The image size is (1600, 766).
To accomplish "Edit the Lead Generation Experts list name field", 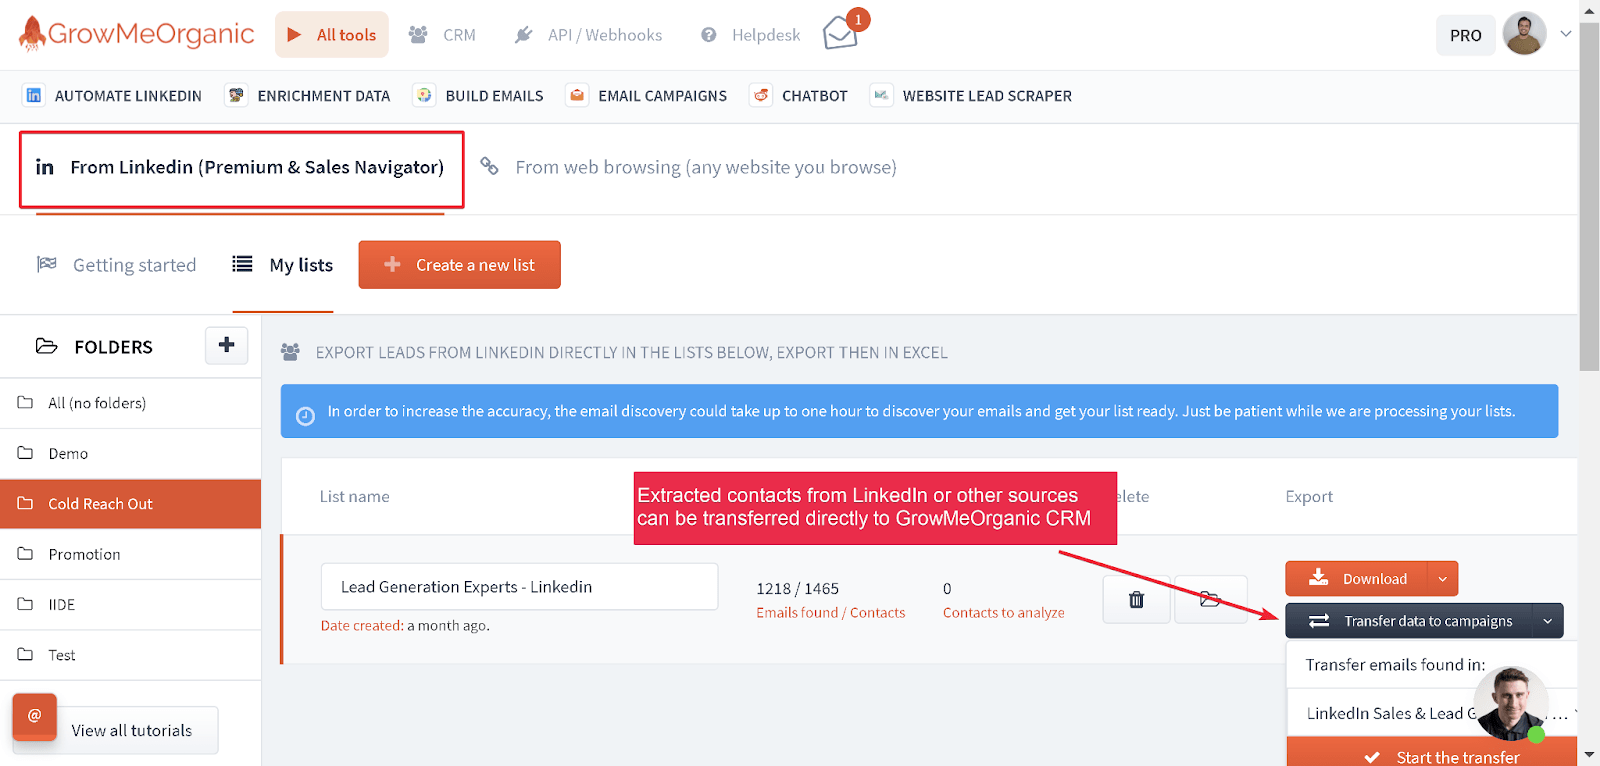I will click(519, 587).
